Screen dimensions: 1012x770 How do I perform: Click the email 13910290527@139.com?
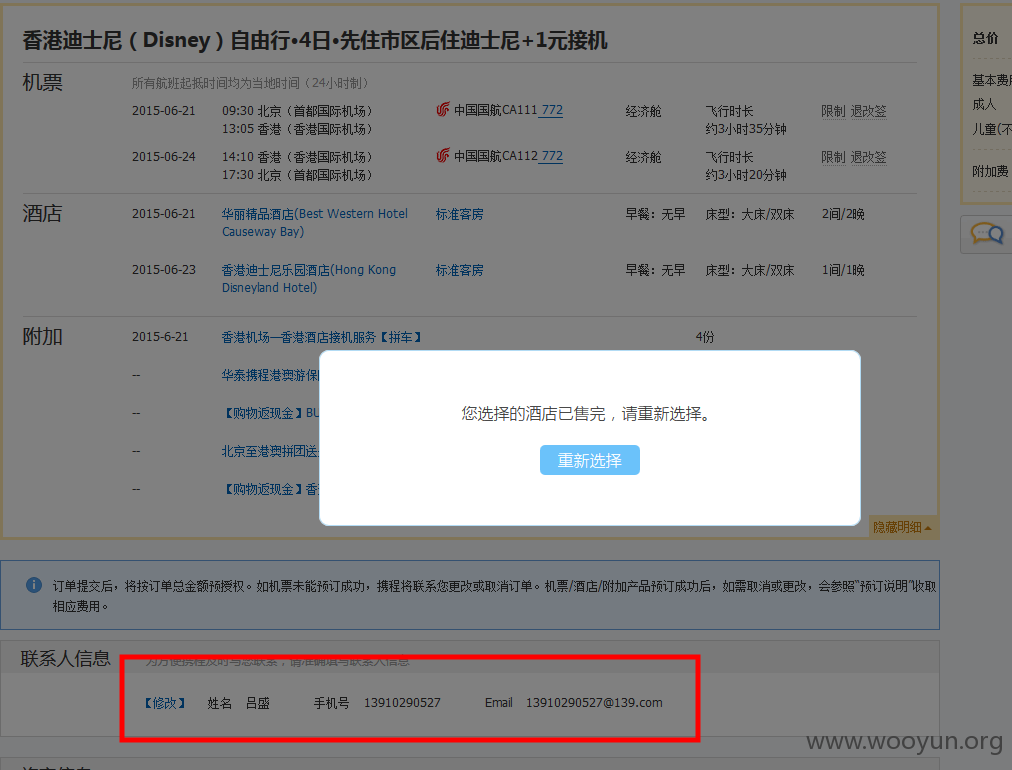pyautogui.click(x=594, y=703)
